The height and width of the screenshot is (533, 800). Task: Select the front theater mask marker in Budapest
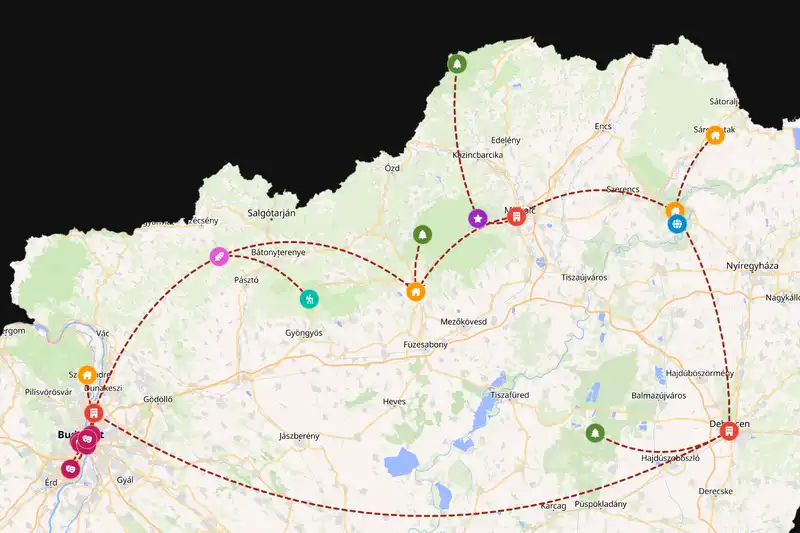click(x=87, y=438)
